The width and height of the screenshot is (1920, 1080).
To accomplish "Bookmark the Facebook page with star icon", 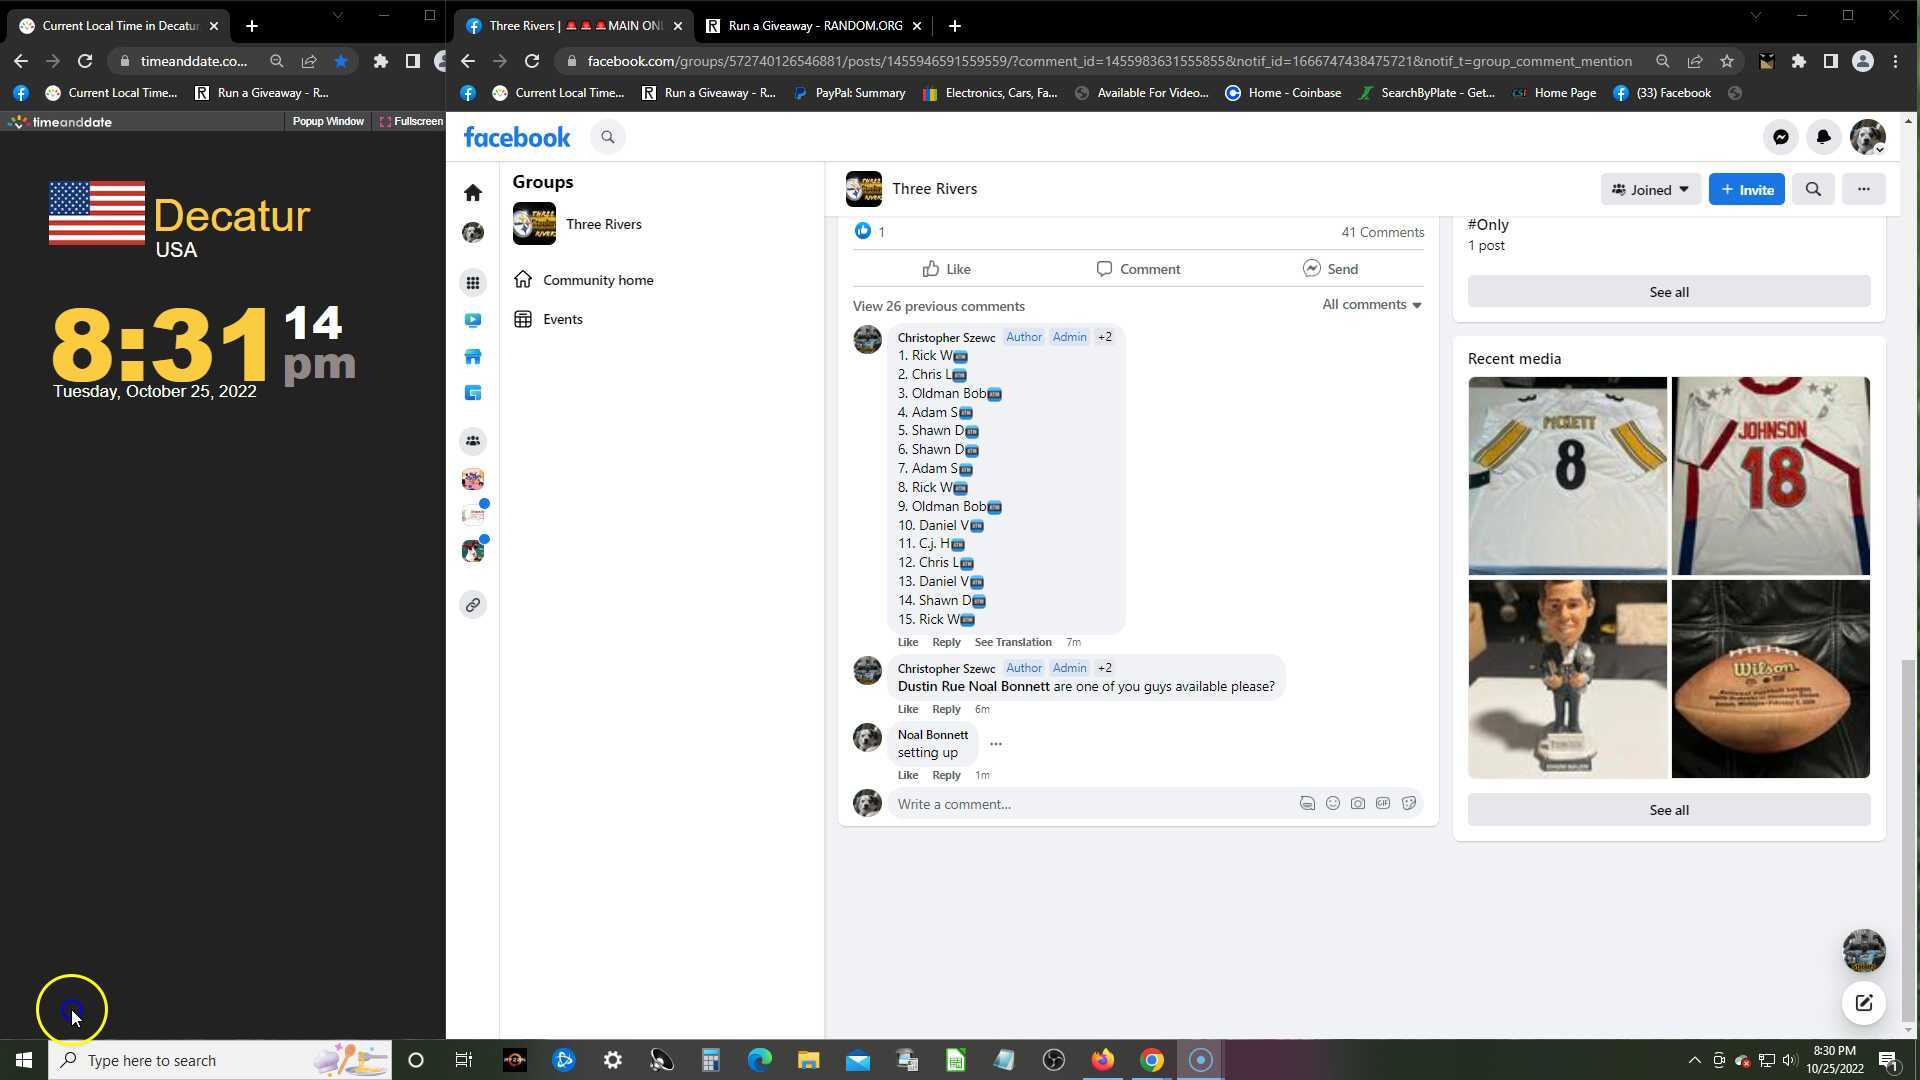I will click(1727, 61).
